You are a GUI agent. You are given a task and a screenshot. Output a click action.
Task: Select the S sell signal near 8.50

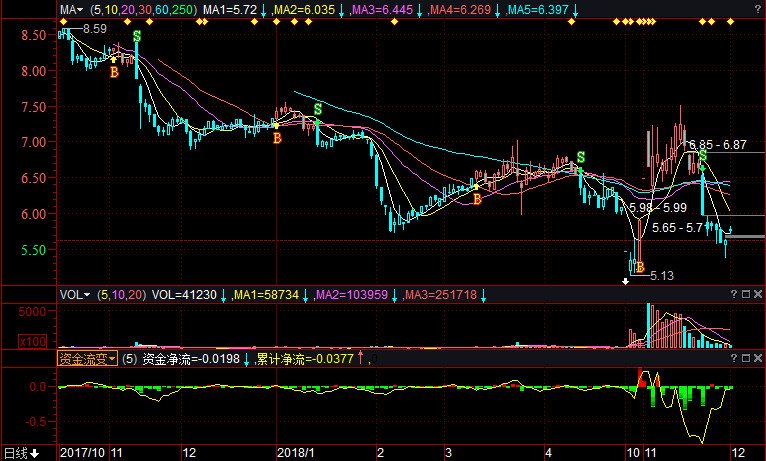click(137, 36)
